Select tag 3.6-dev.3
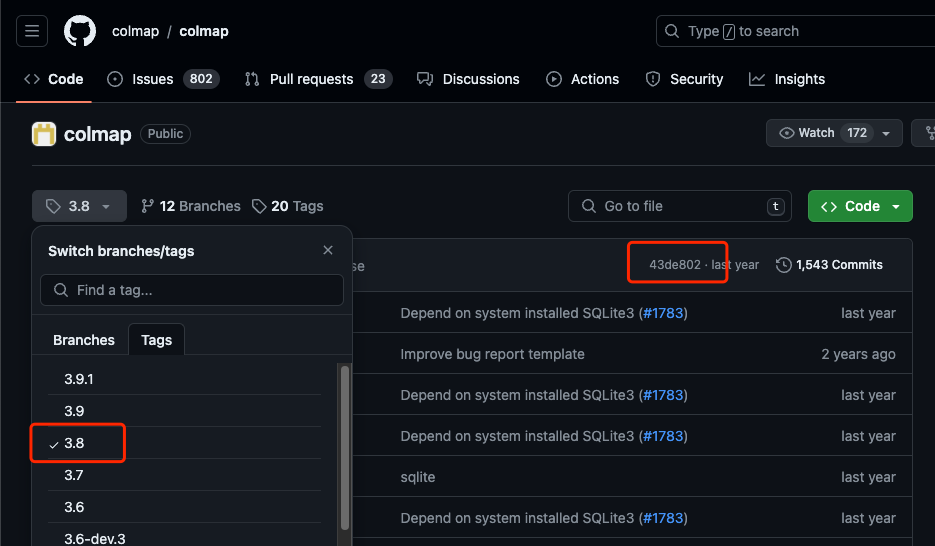This screenshot has width=935, height=546. pos(184,536)
